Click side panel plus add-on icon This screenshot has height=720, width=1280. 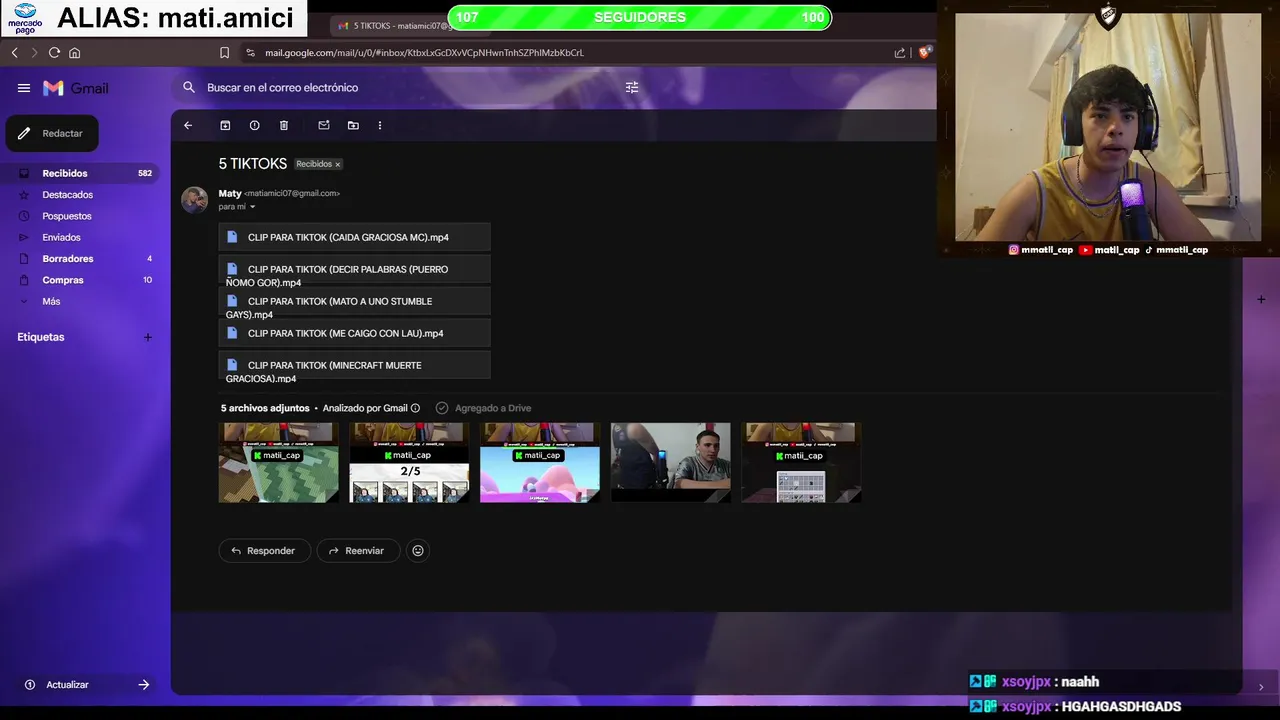click(1261, 299)
